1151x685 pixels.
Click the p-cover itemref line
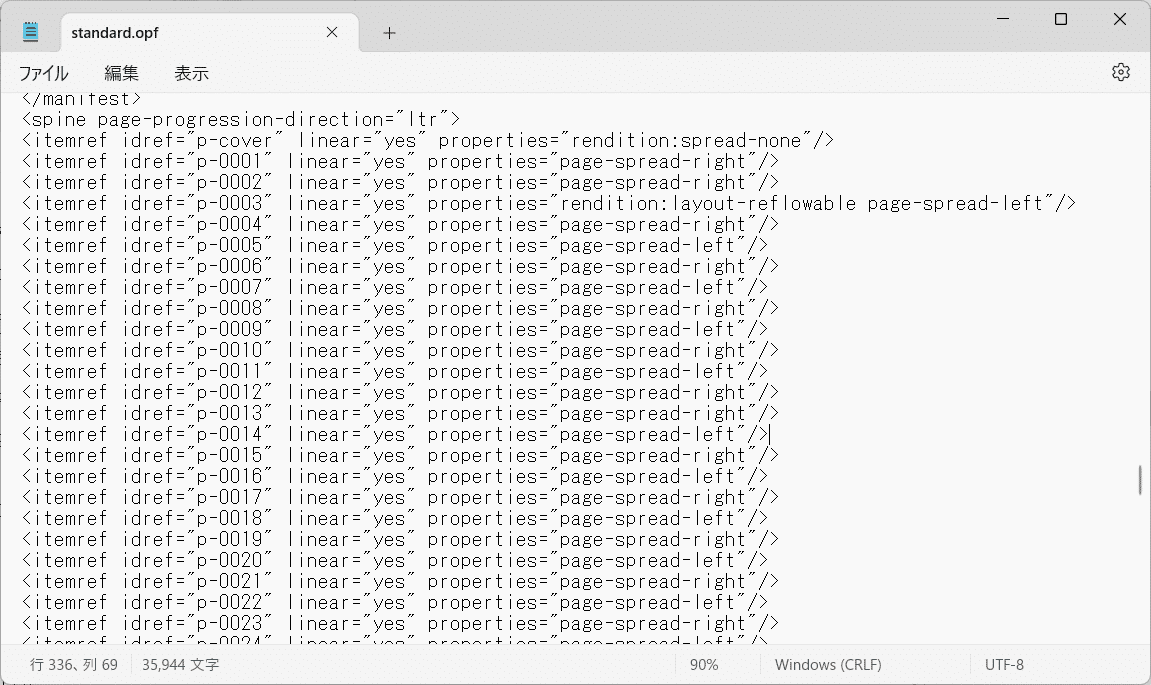coord(428,140)
